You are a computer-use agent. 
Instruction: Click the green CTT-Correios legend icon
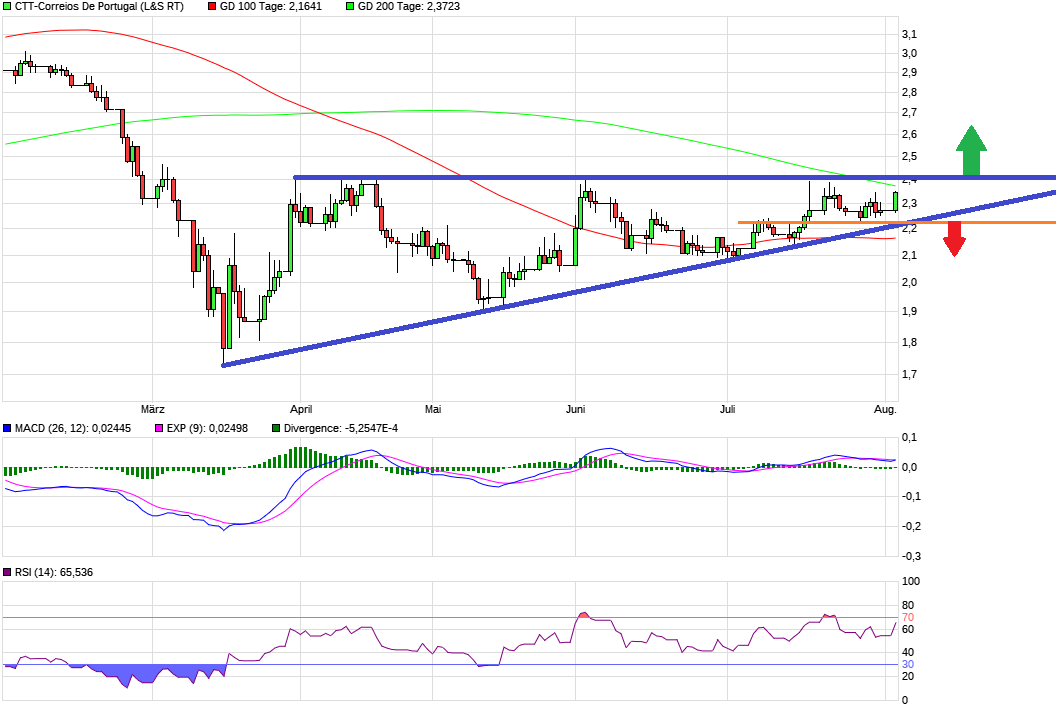[x=9, y=6]
